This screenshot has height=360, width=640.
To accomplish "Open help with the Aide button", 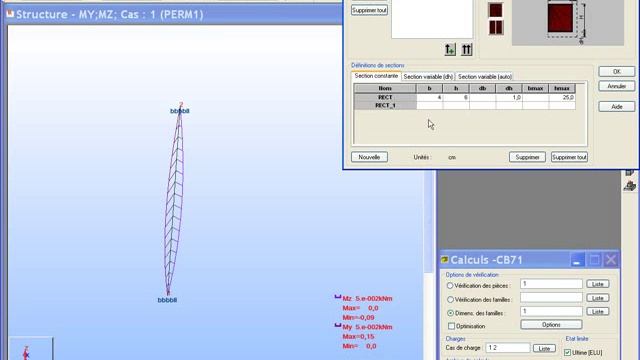I will [x=617, y=107].
